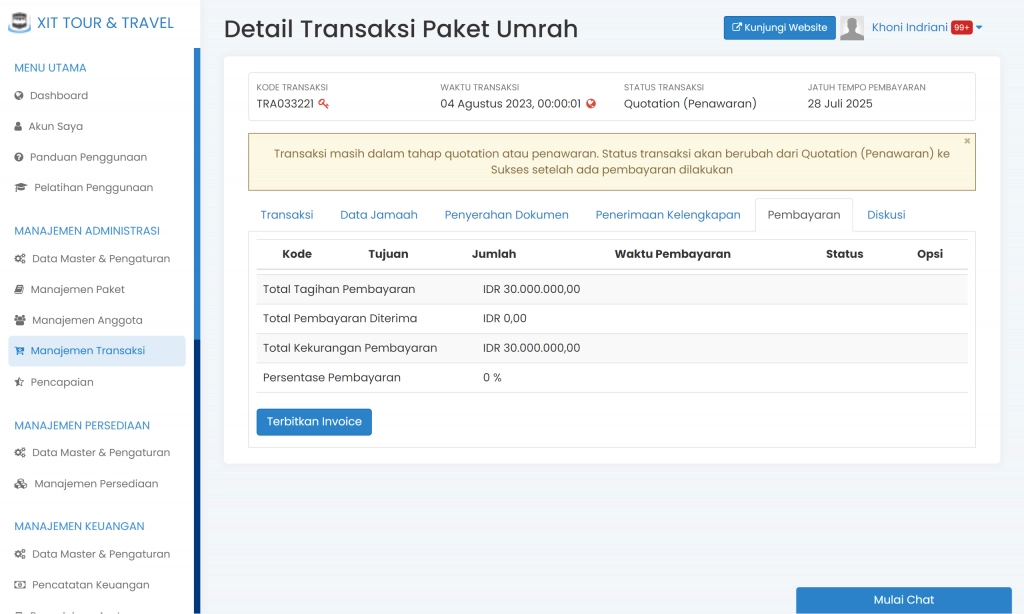1024x614 pixels.
Task: Click the Panduan Penggunaan help icon
Action: 18,157
